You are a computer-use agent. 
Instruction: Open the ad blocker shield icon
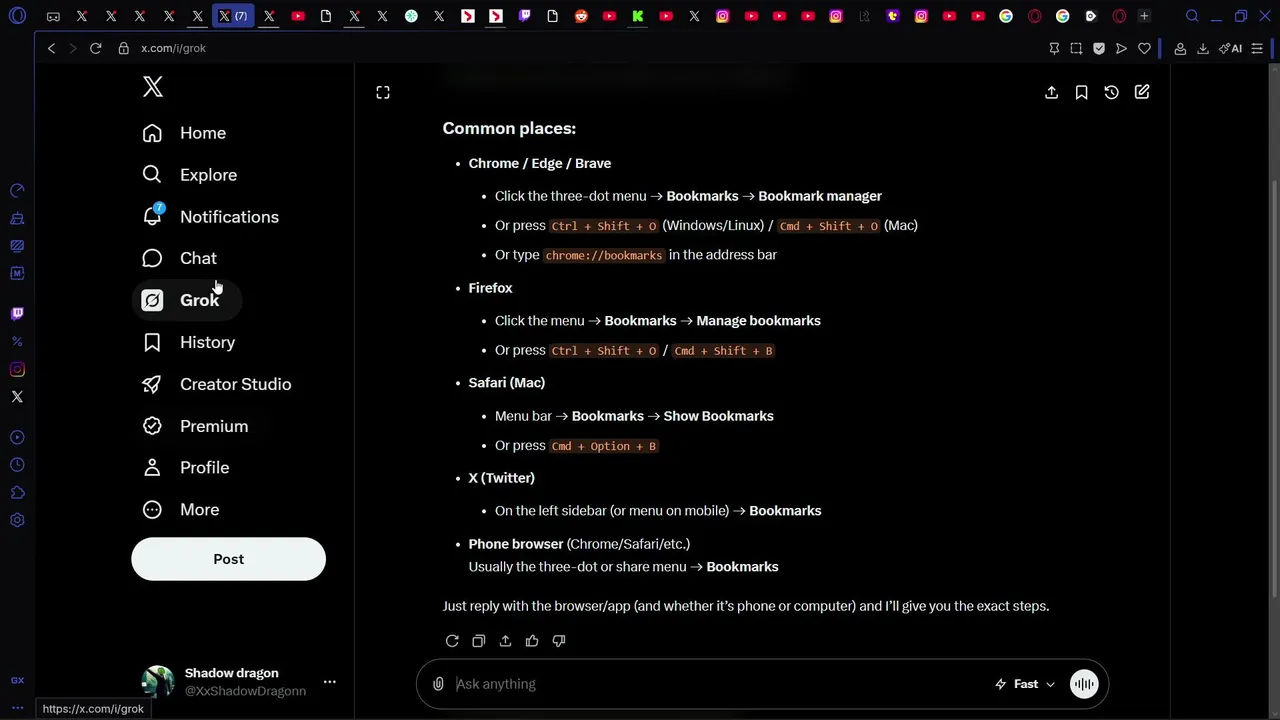(1099, 48)
